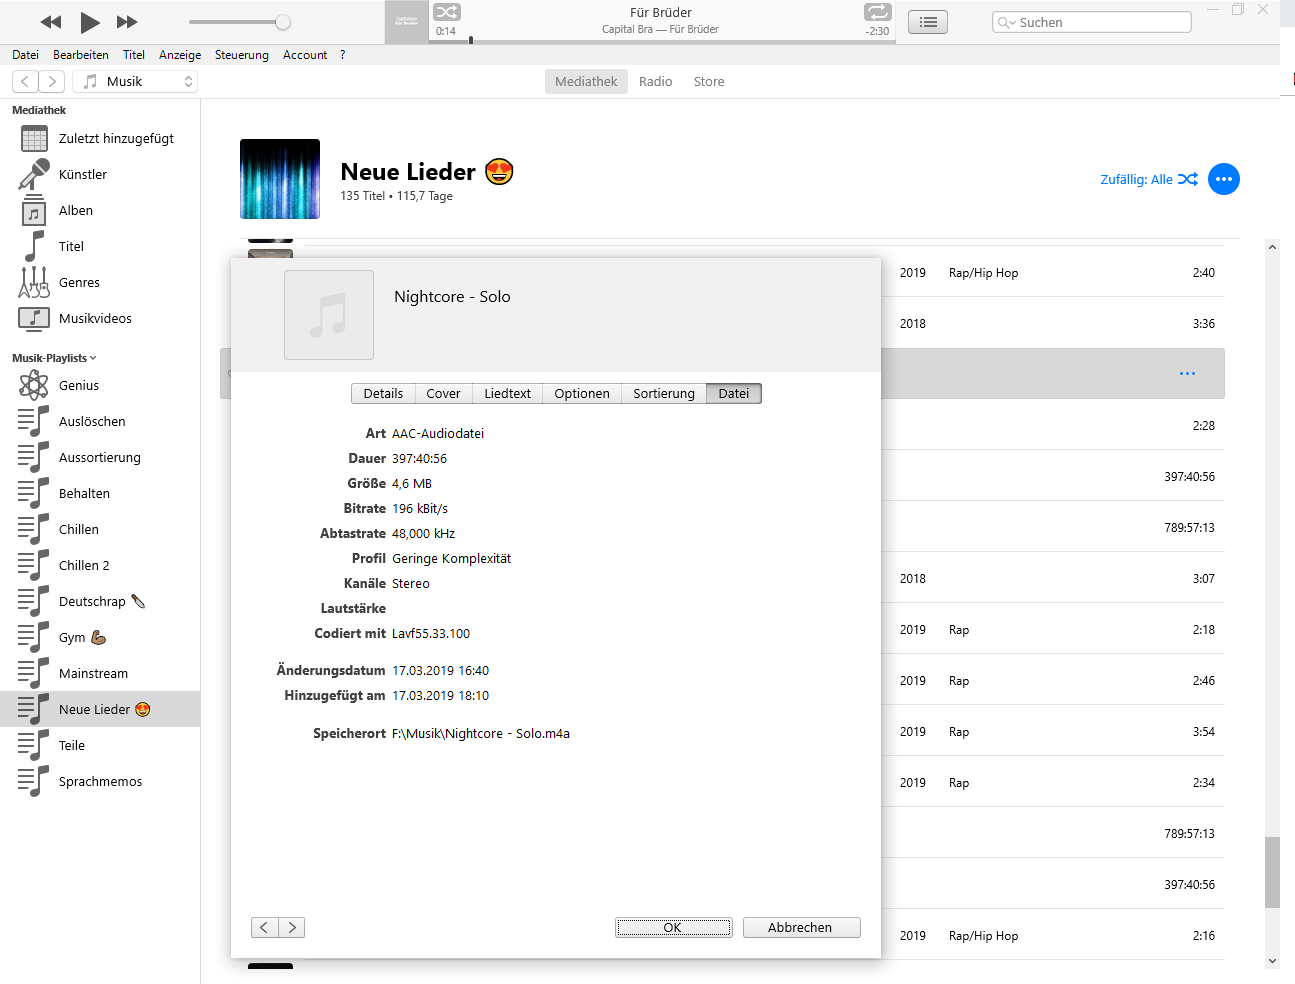
Task: Open Musikvideos in the sidebar
Action: coord(95,319)
